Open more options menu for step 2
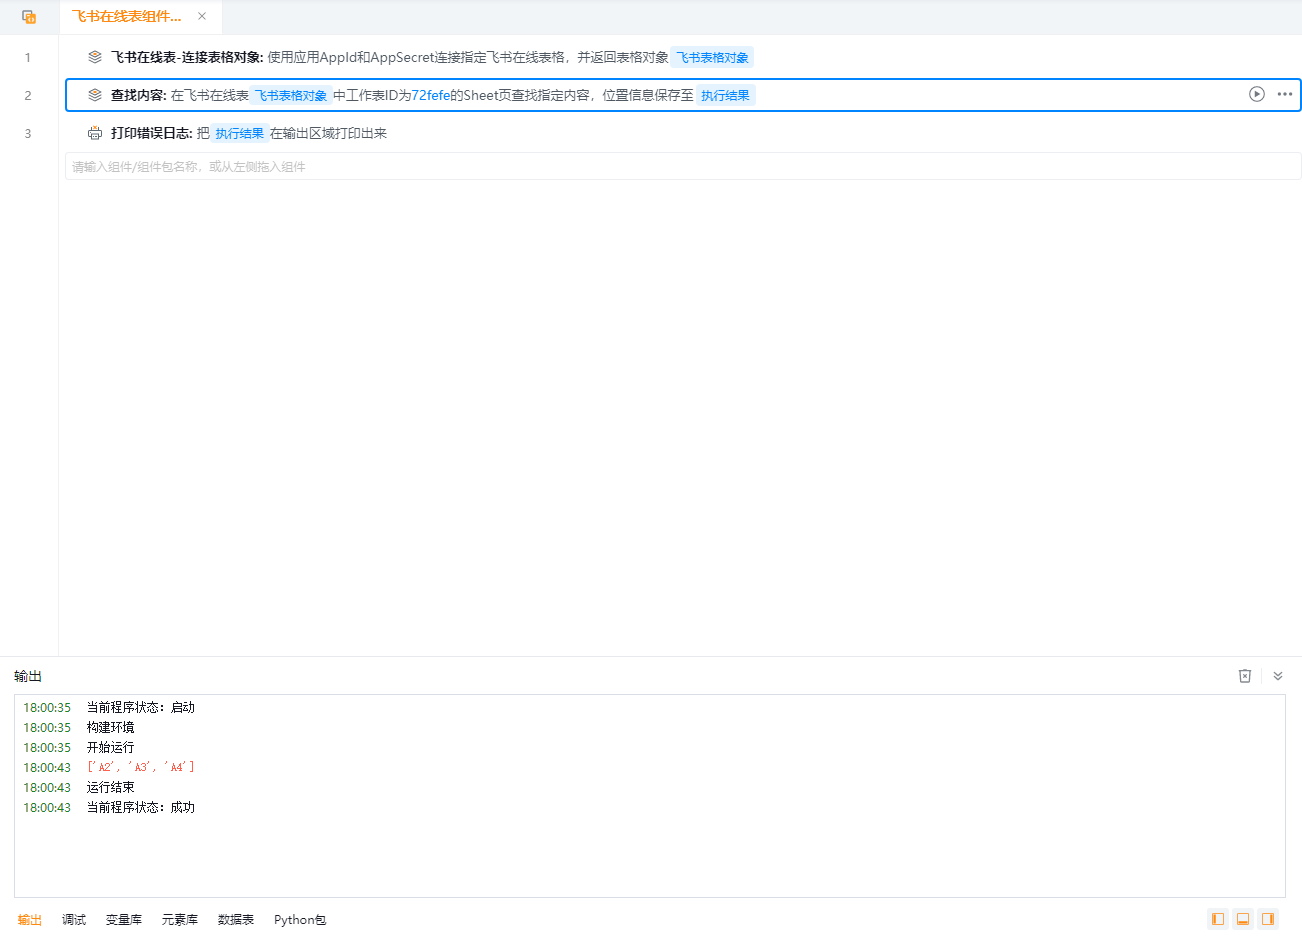Viewport: 1302px width, 938px height. [x=1285, y=94]
